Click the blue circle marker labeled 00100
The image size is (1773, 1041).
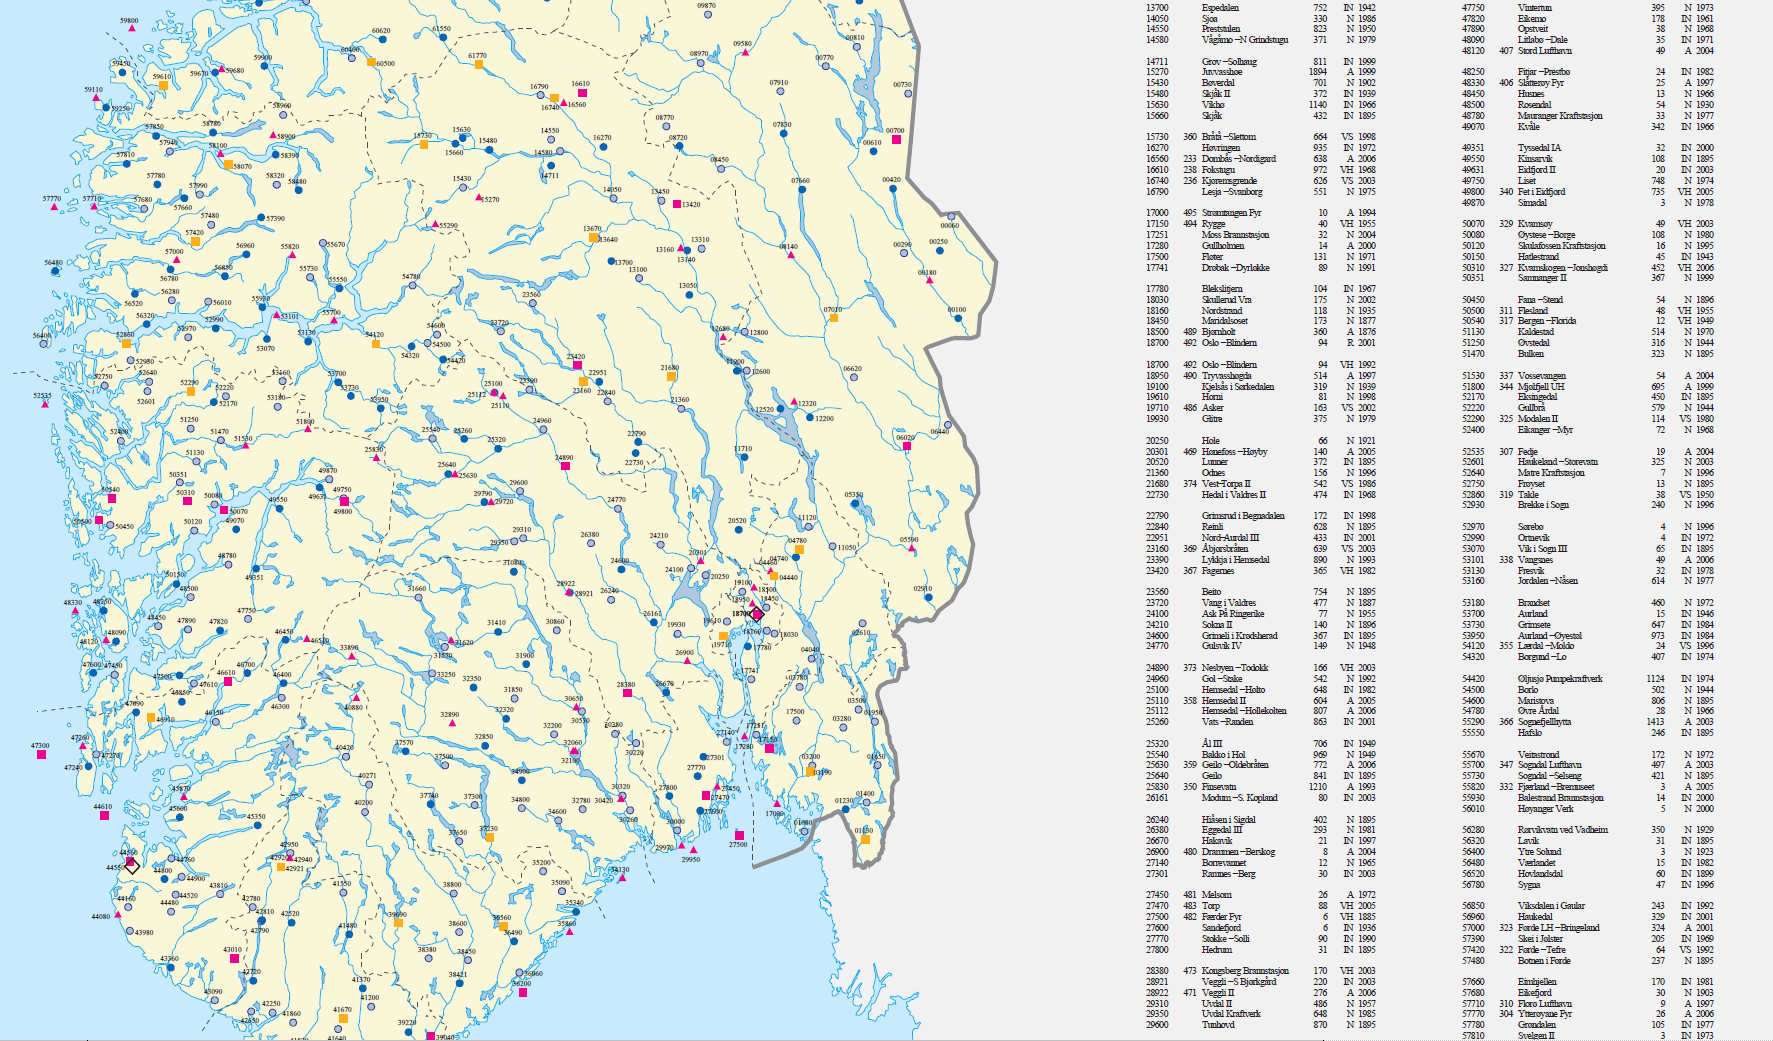coord(958,319)
